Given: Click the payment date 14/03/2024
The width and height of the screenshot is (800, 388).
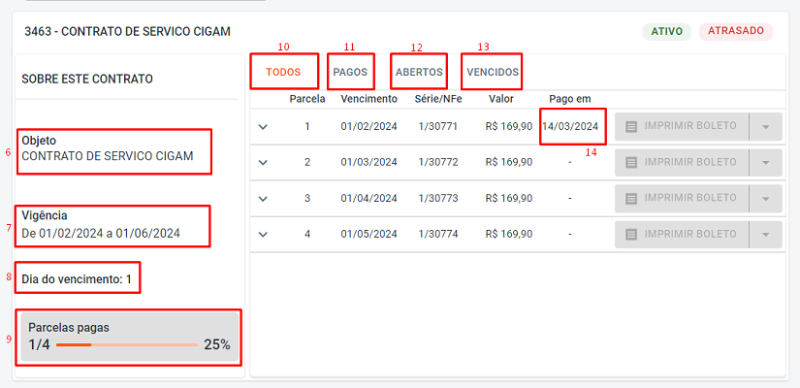Looking at the screenshot, I should (570, 126).
